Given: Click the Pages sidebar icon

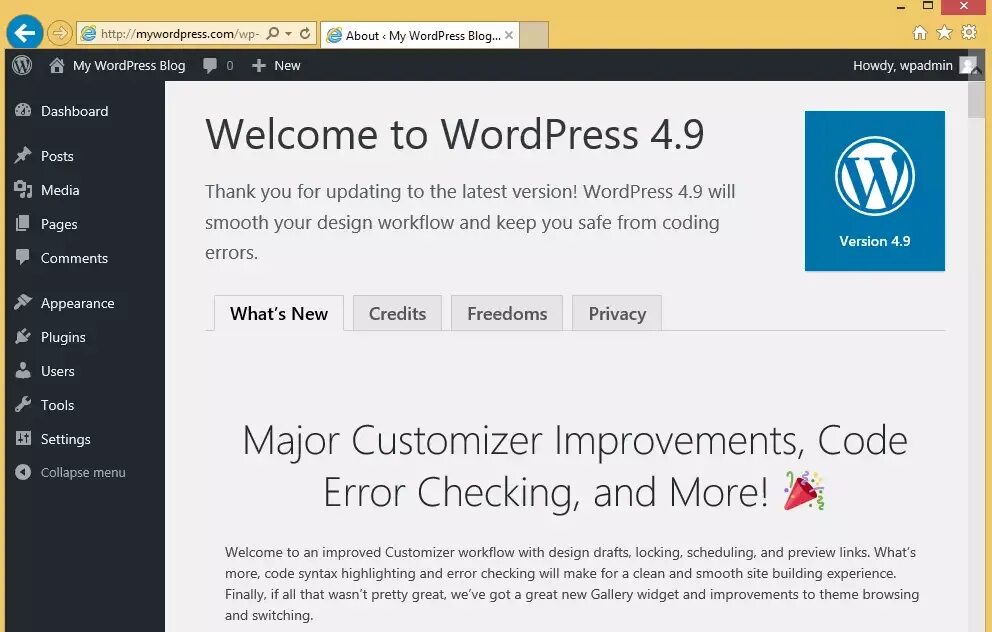Looking at the screenshot, I should (23, 223).
